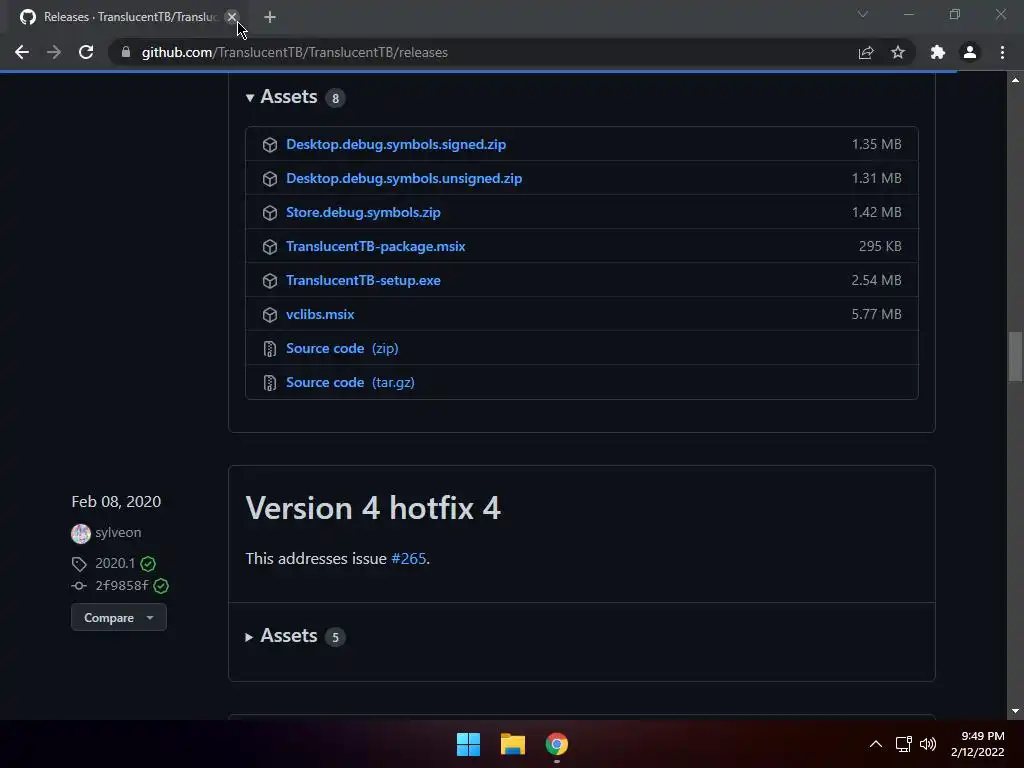1024x768 pixels.
Task: Open File Explorer from the taskbar
Action: click(513, 744)
